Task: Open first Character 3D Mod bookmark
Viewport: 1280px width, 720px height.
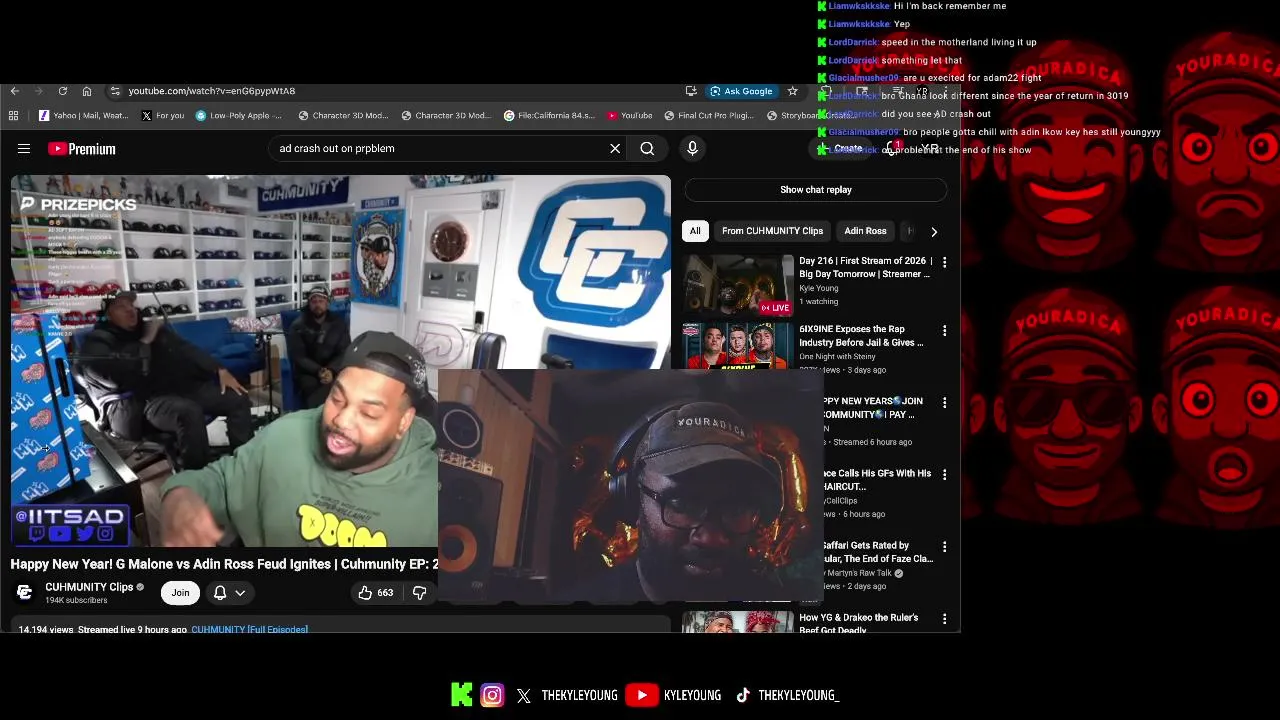Action: pyautogui.click(x=343, y=116)
